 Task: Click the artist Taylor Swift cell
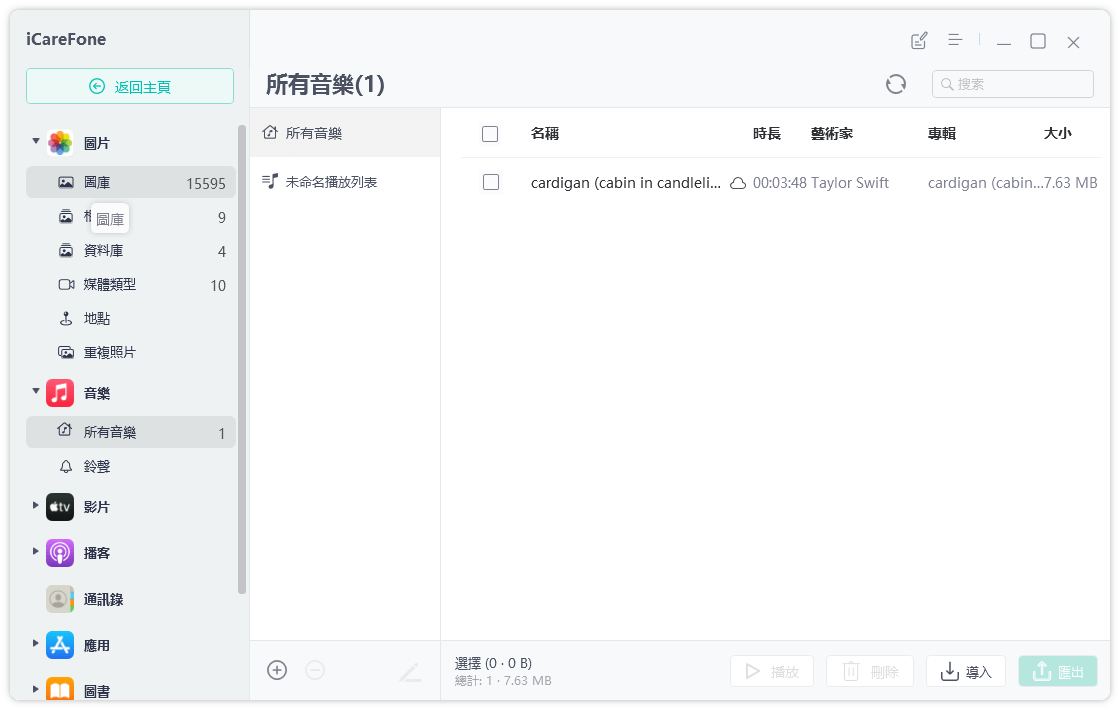tap(850, 183)
